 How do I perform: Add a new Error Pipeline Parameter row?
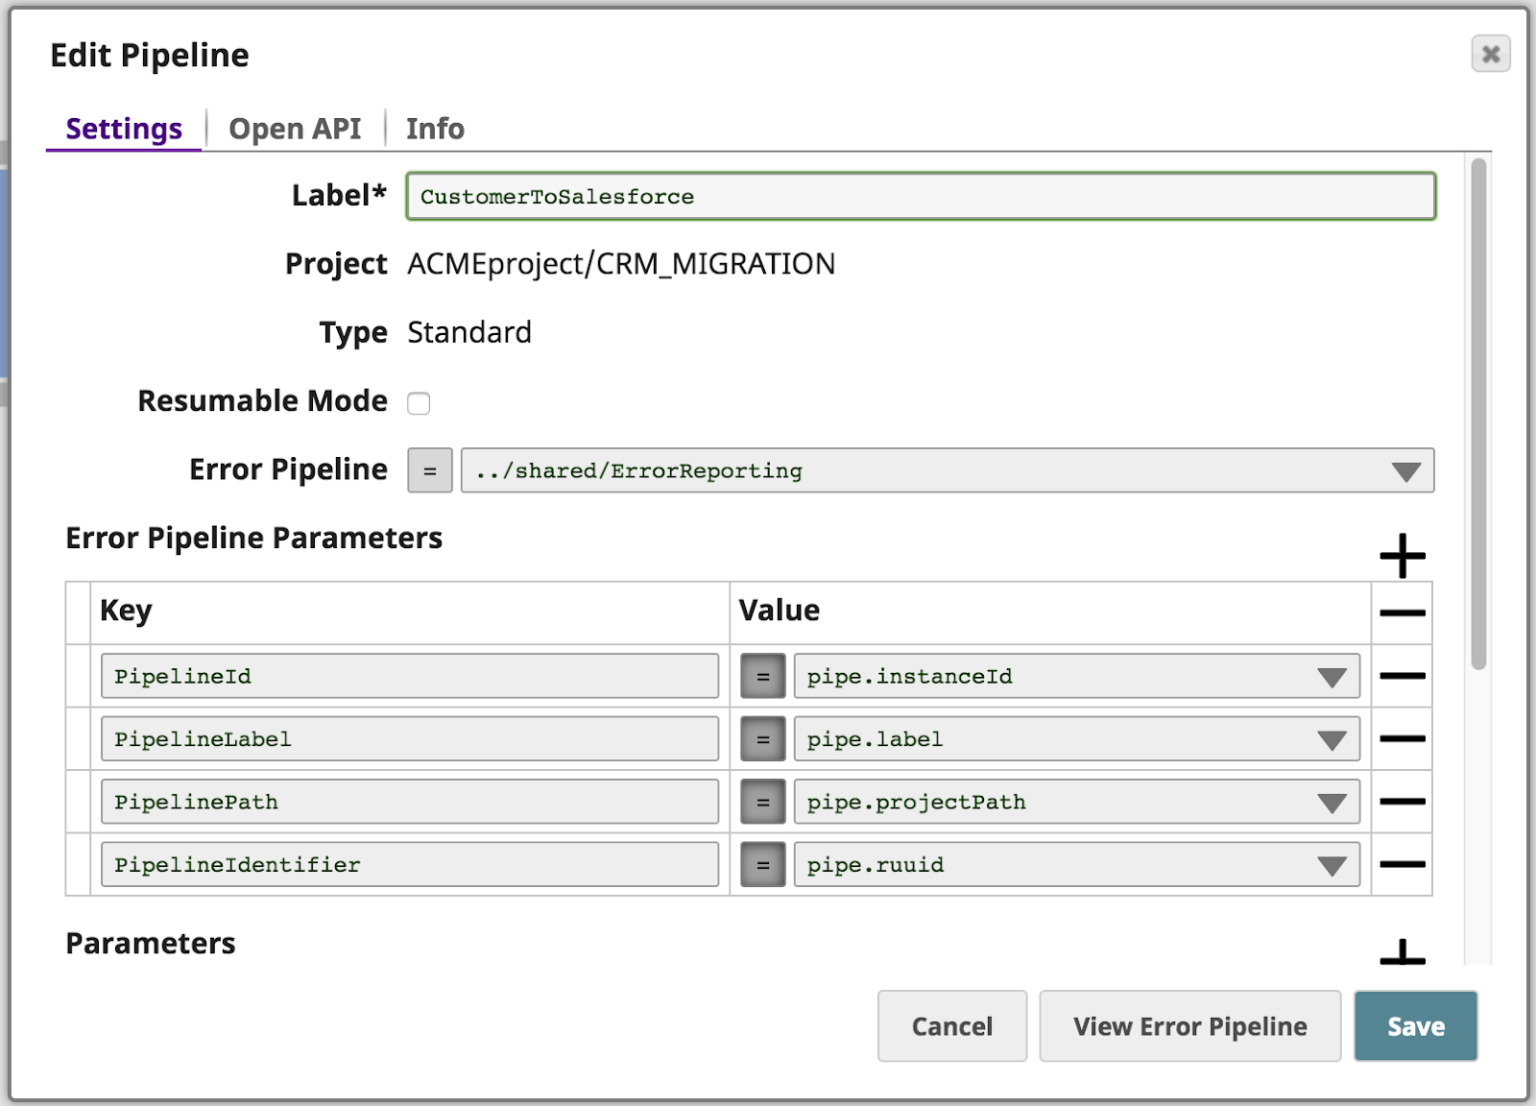click(1404, 556)
